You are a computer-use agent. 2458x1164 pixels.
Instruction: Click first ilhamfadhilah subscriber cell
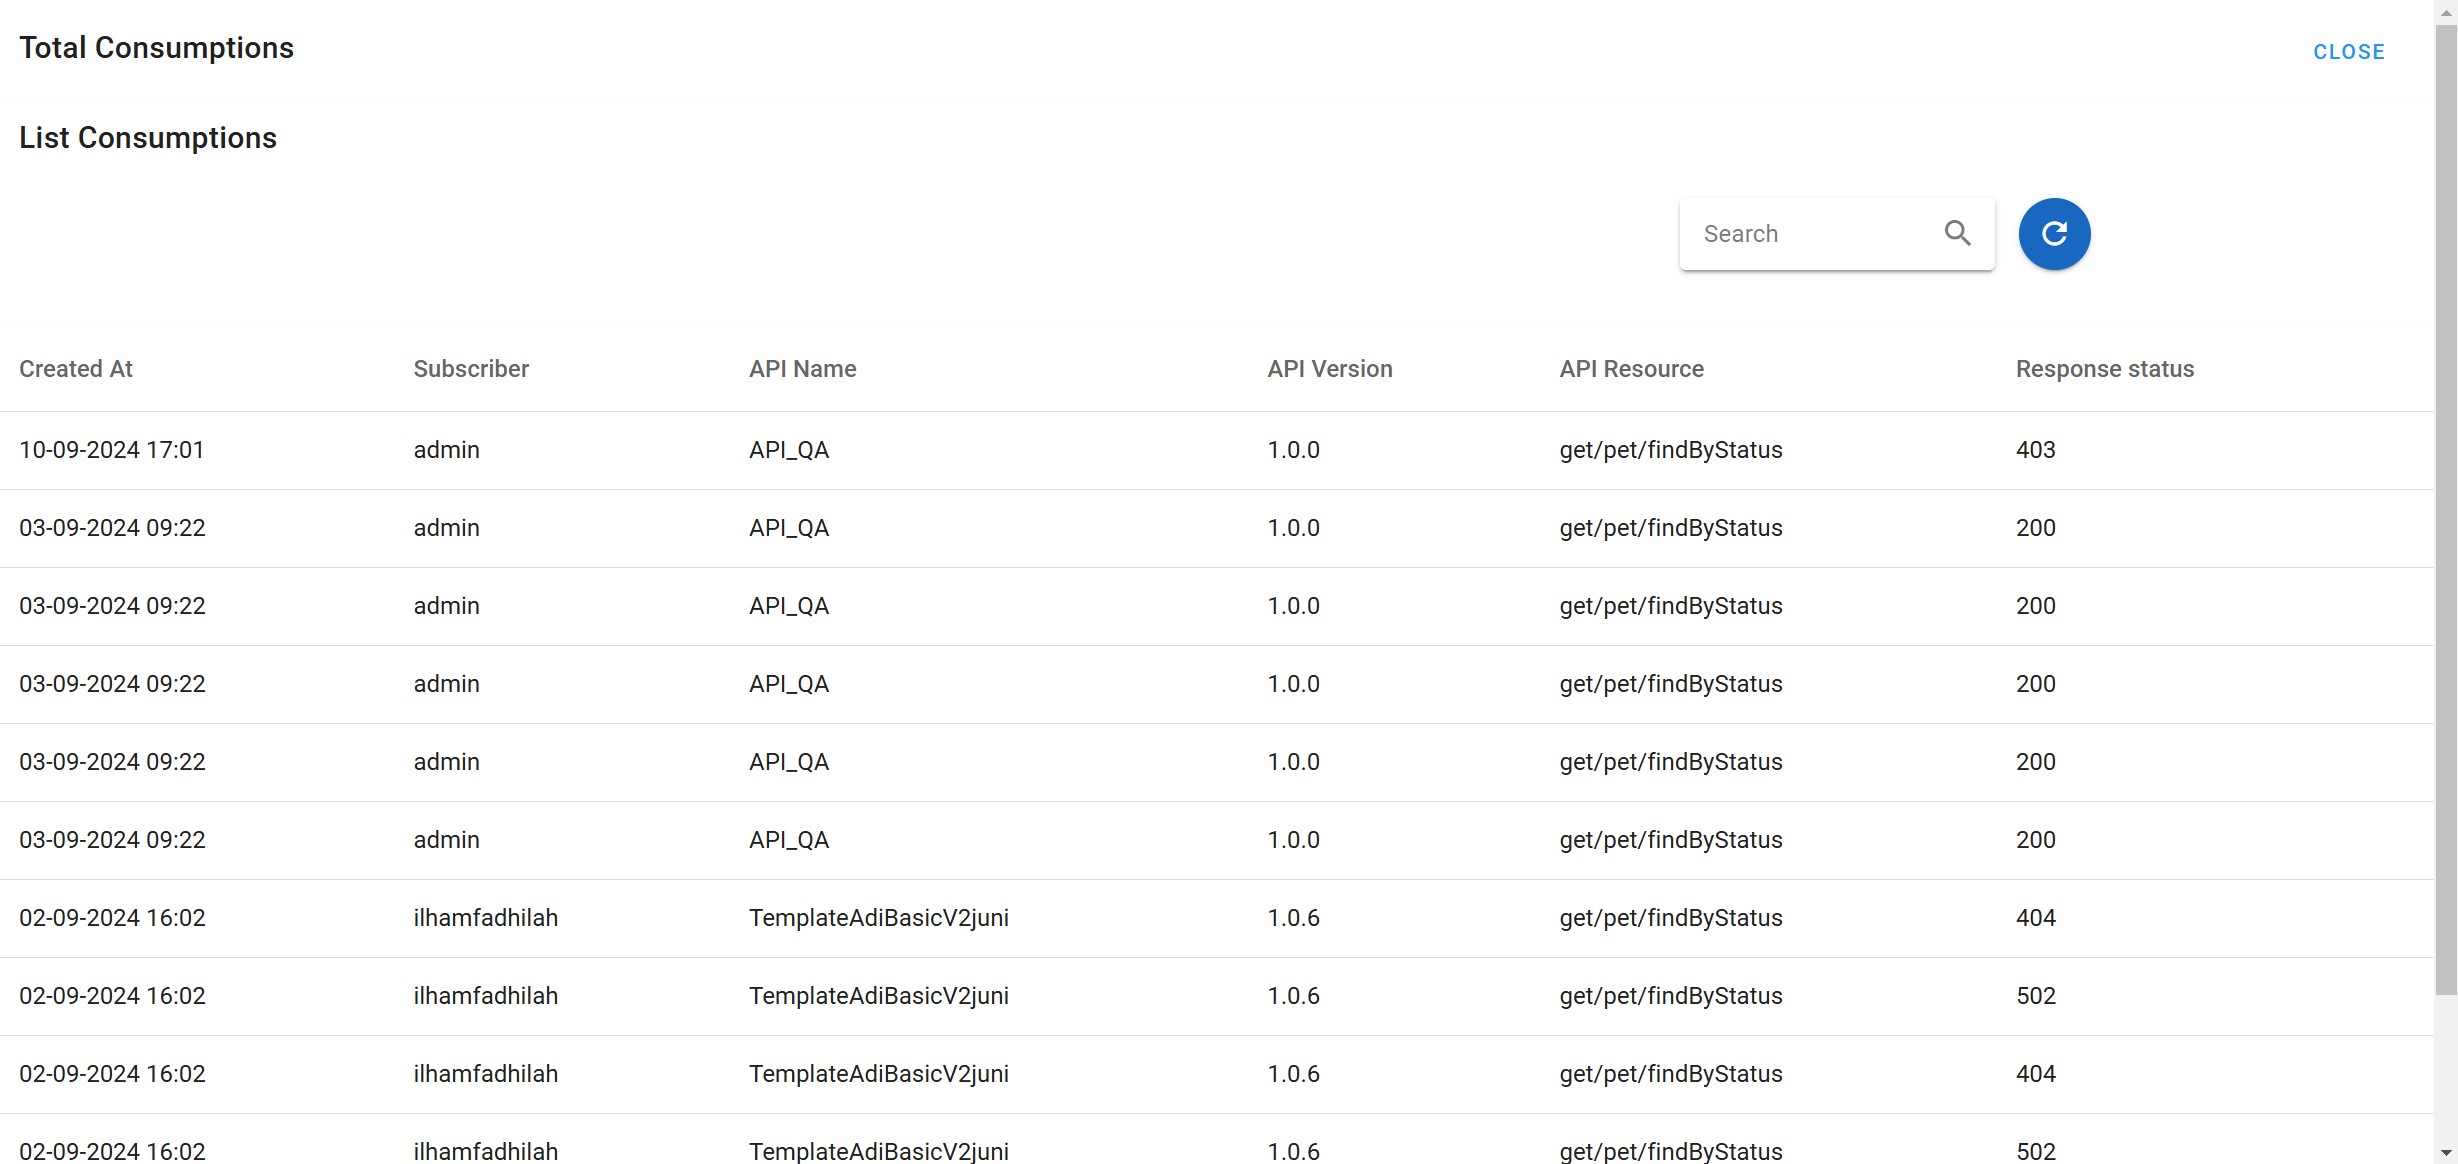[485, 918]
